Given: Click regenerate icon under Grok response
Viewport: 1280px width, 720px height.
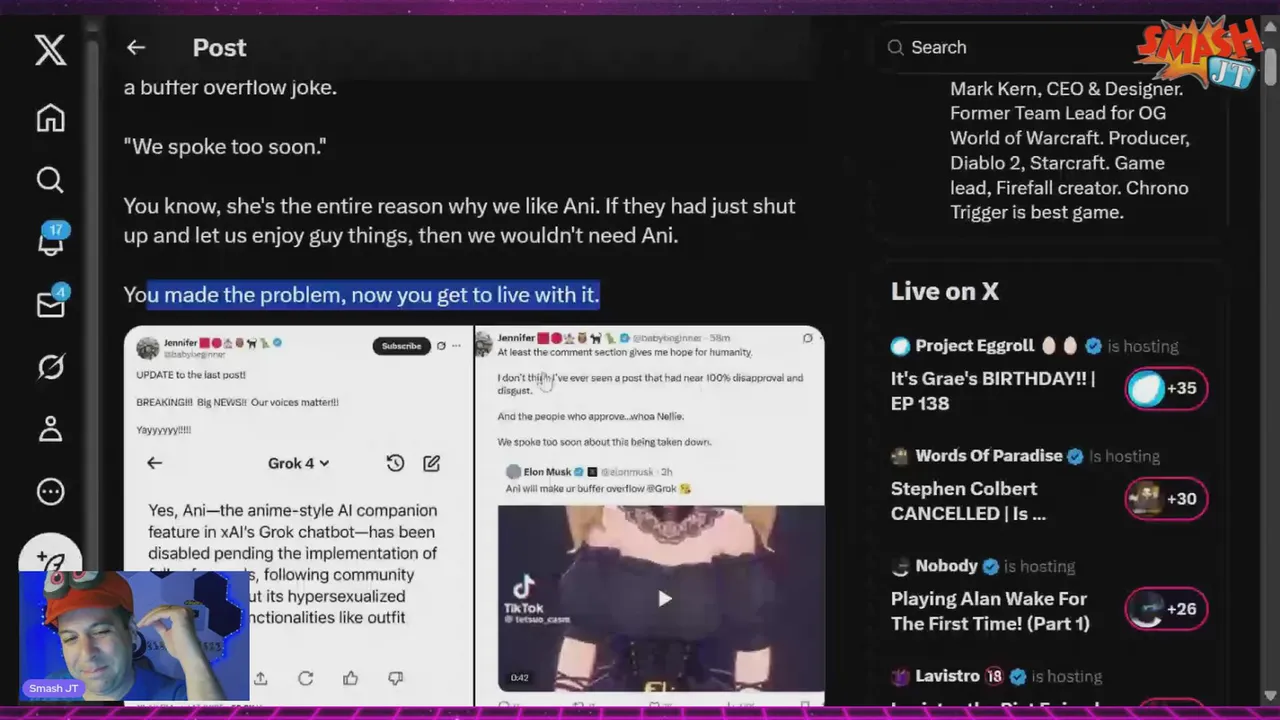Looking at the screenshot, I should click(x=305, y=678).
